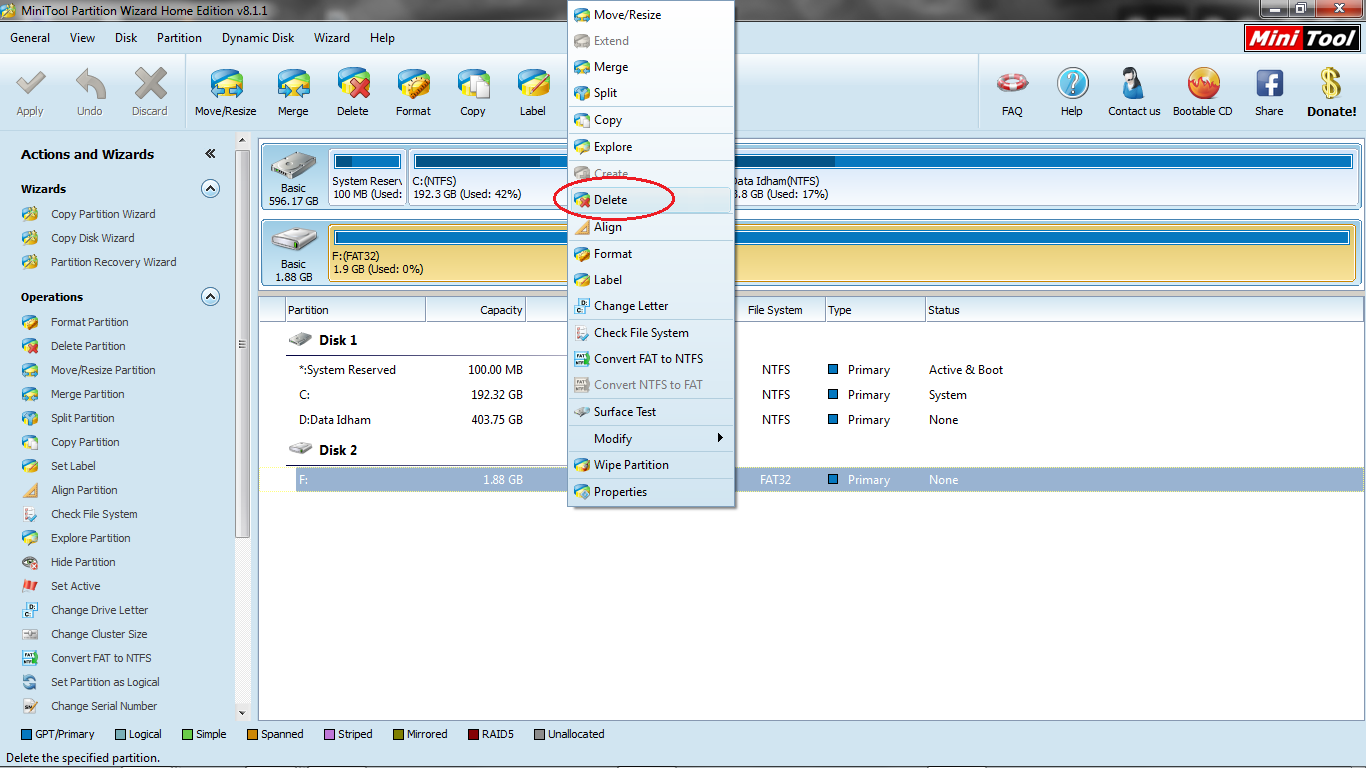Select the System Reserved partition block

pyautogui.click(x=367, y=176)
